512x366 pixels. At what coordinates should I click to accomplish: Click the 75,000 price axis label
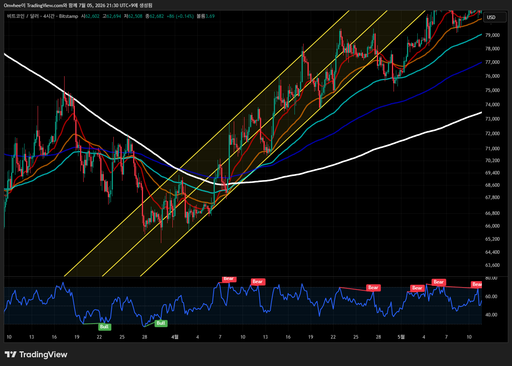[492, 90]
